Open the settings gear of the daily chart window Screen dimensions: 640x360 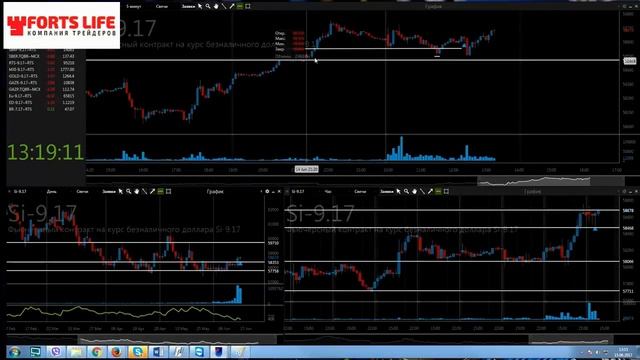click(267, 191)
